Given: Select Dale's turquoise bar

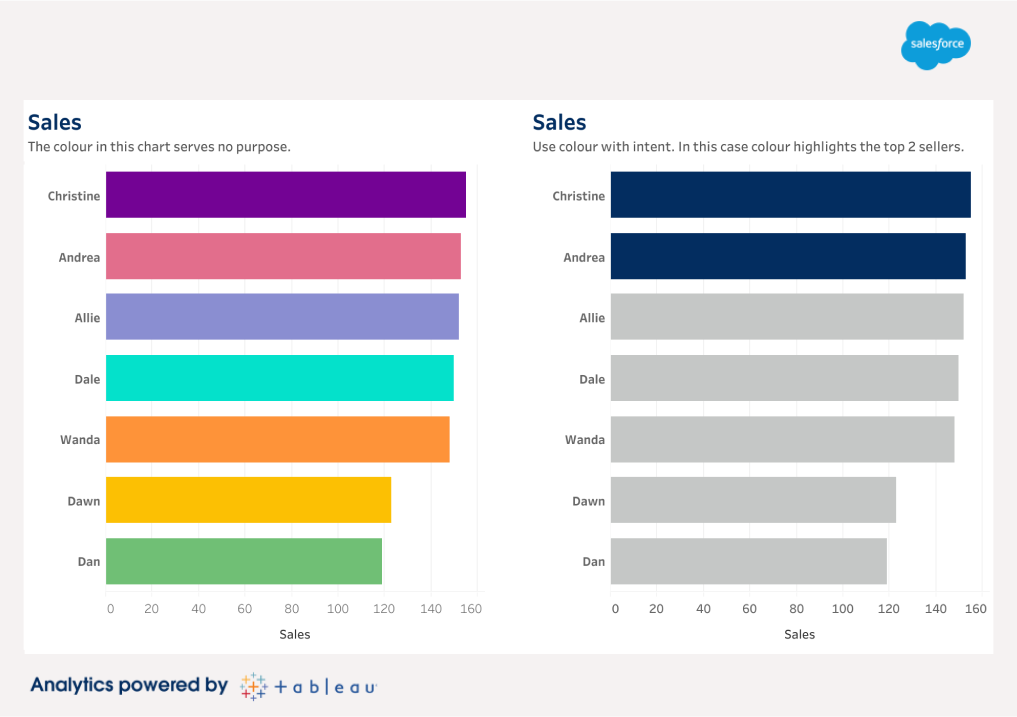Looking at the screenshot, I should coord(279,378).
